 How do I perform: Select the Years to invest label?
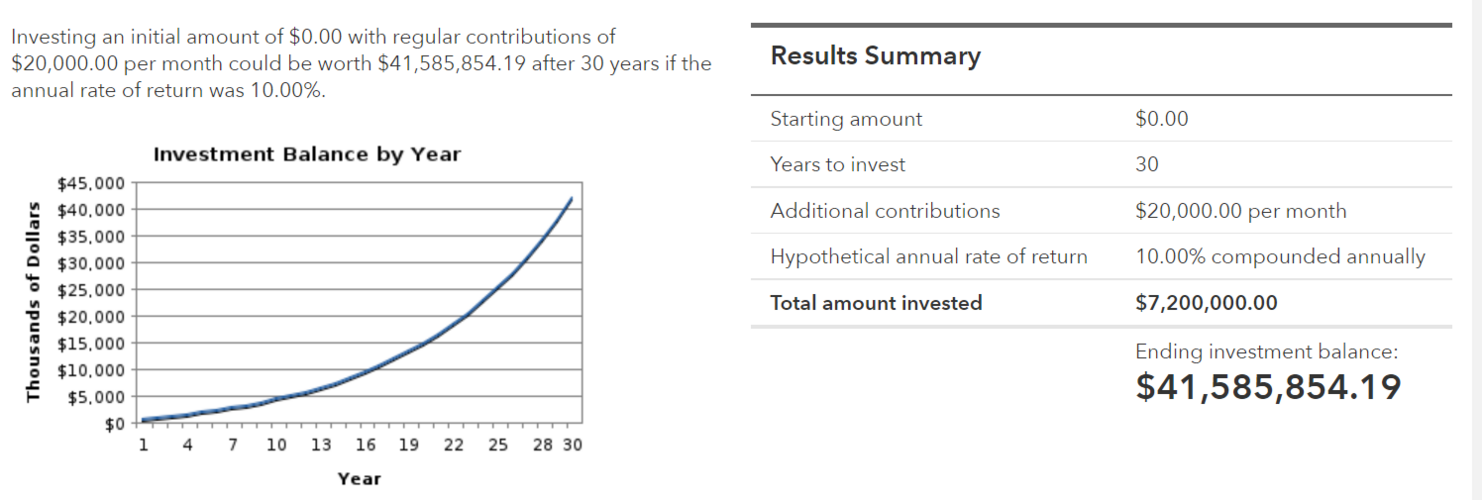pyautogui.click(x=837, y=165)
